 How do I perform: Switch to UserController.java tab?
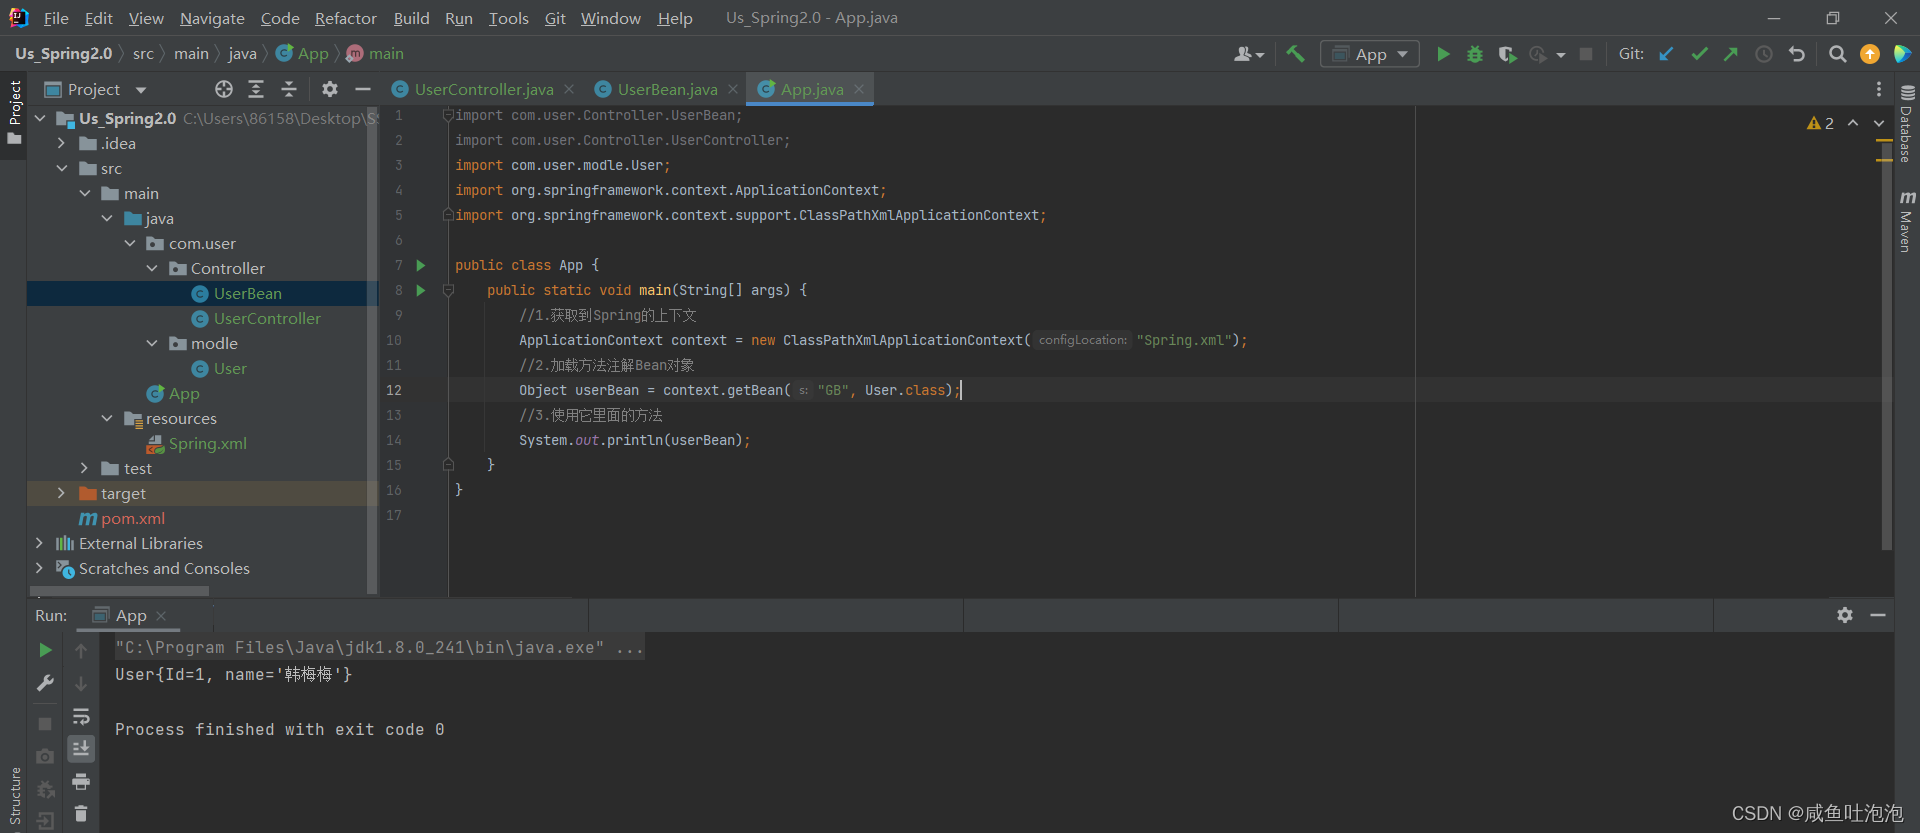[483, 90]
